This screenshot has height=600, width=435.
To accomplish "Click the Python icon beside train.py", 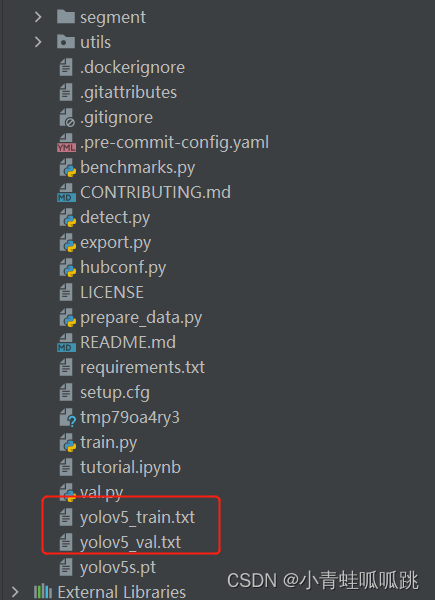I will [68, 442].
